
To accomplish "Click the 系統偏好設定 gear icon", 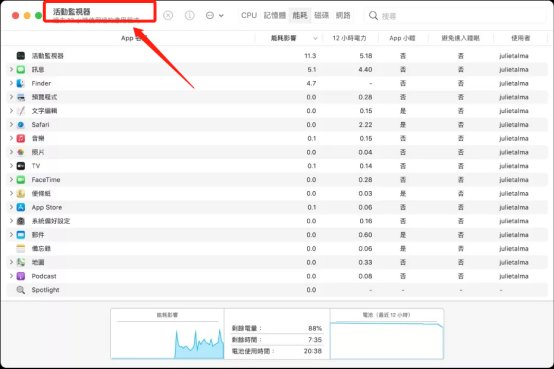I will (21, 221).
